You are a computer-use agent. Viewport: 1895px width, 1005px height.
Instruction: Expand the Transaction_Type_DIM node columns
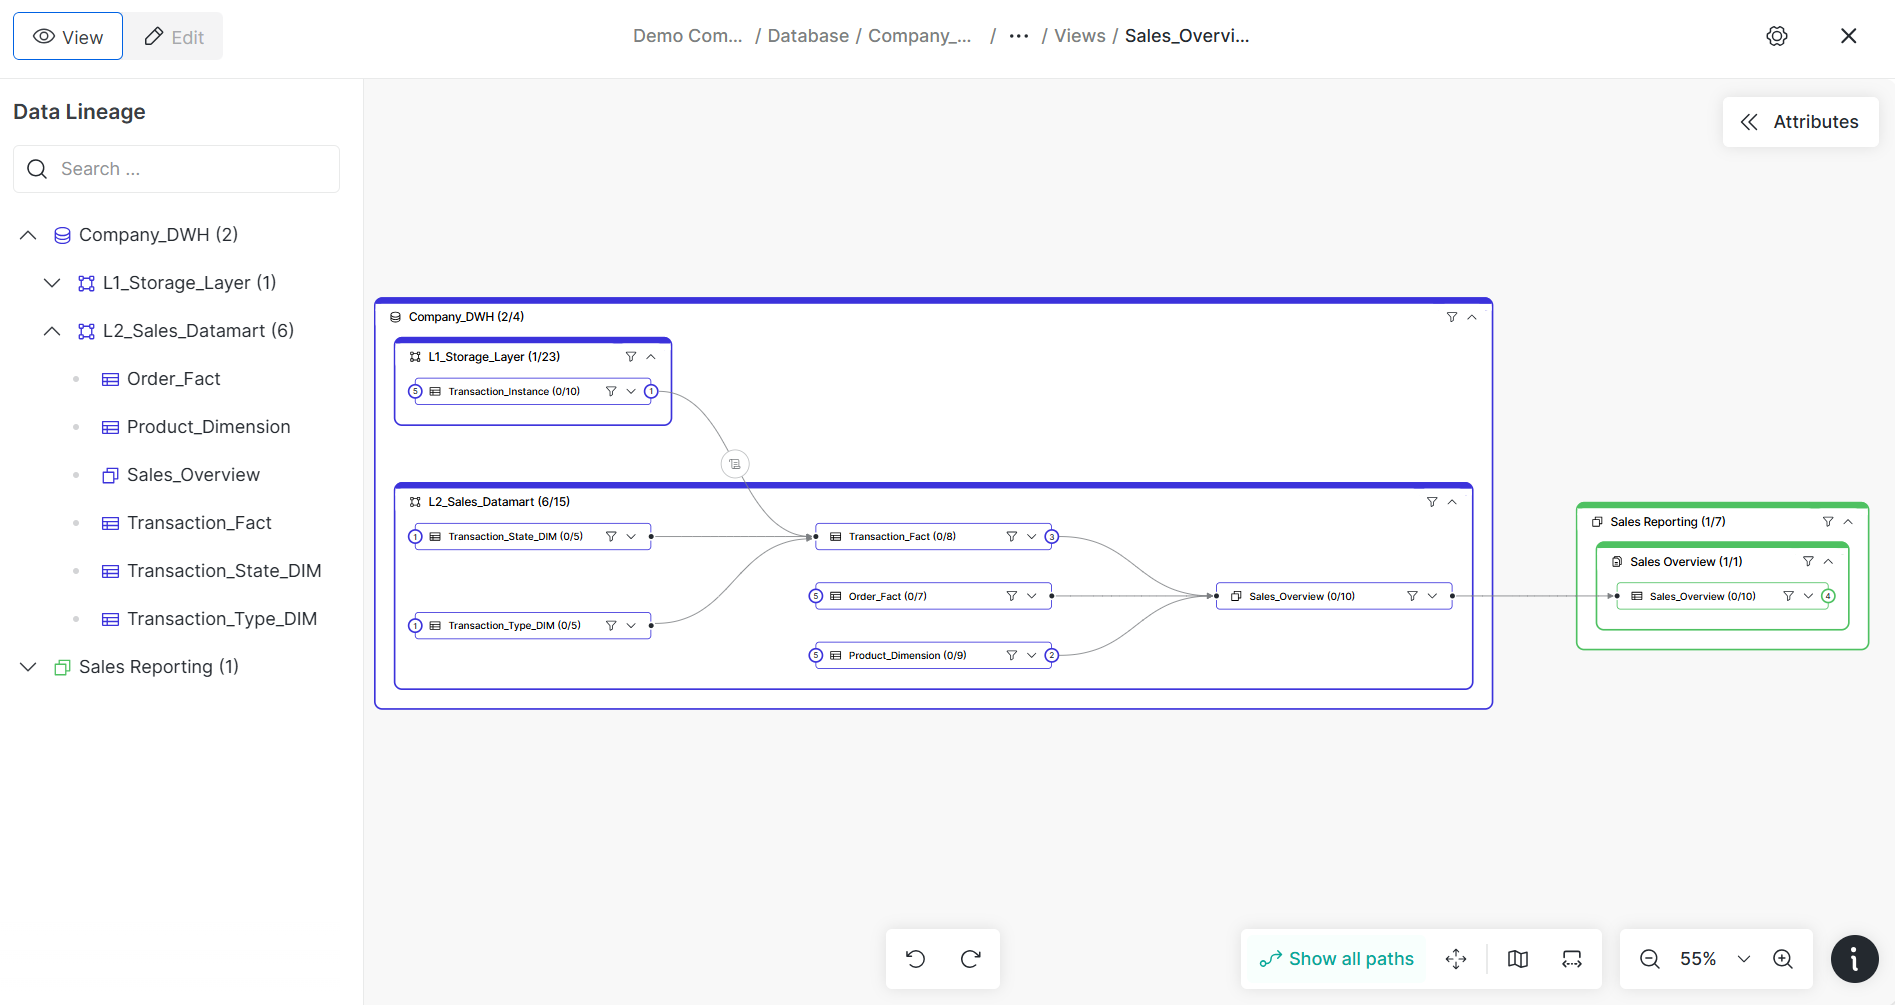coord(631,626)
